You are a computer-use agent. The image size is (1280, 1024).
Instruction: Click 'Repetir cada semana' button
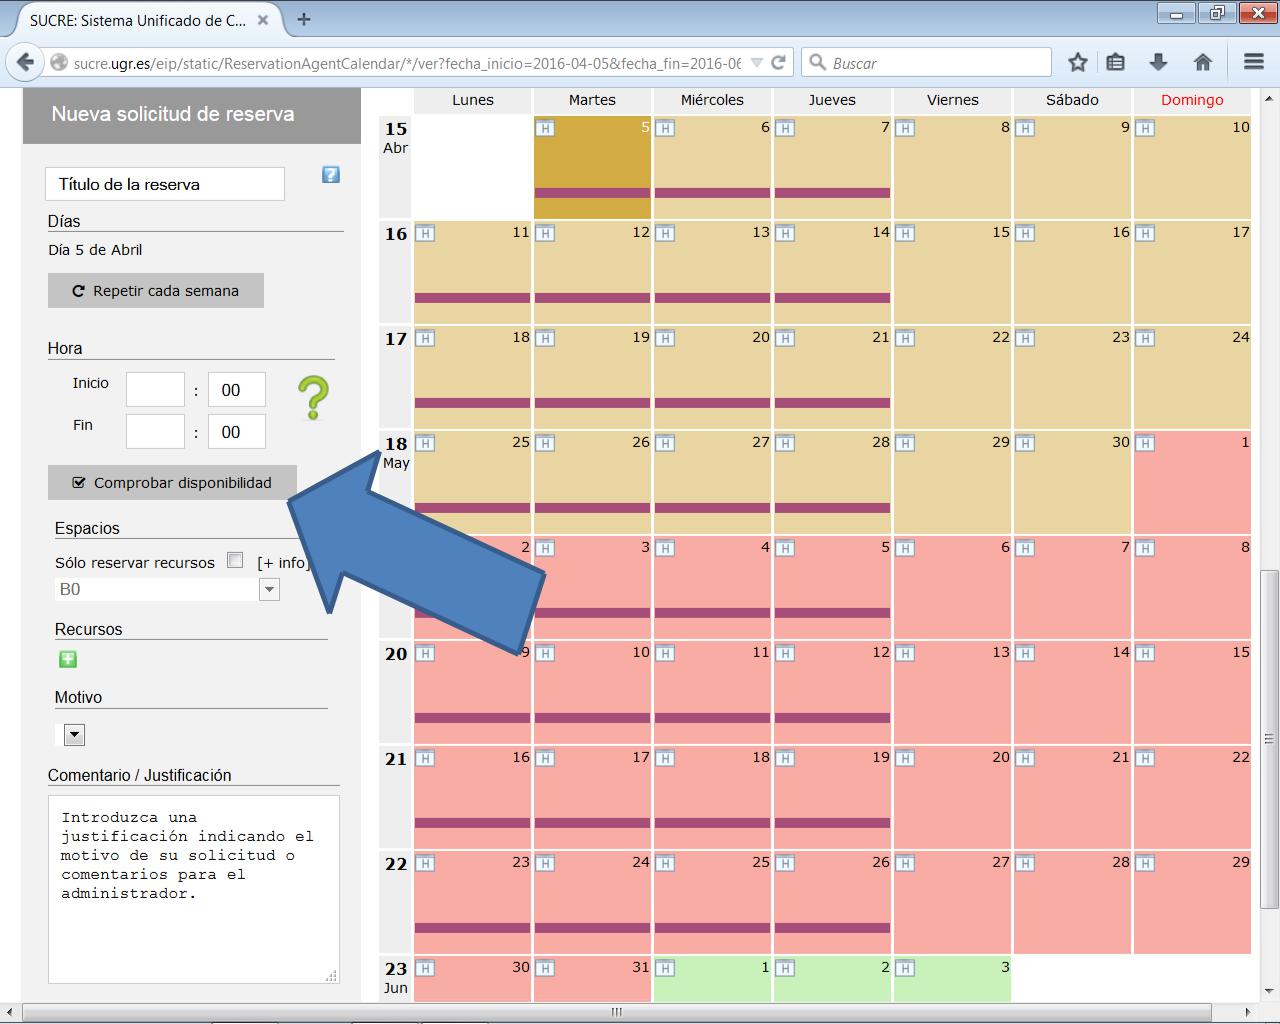pos(156,291)
